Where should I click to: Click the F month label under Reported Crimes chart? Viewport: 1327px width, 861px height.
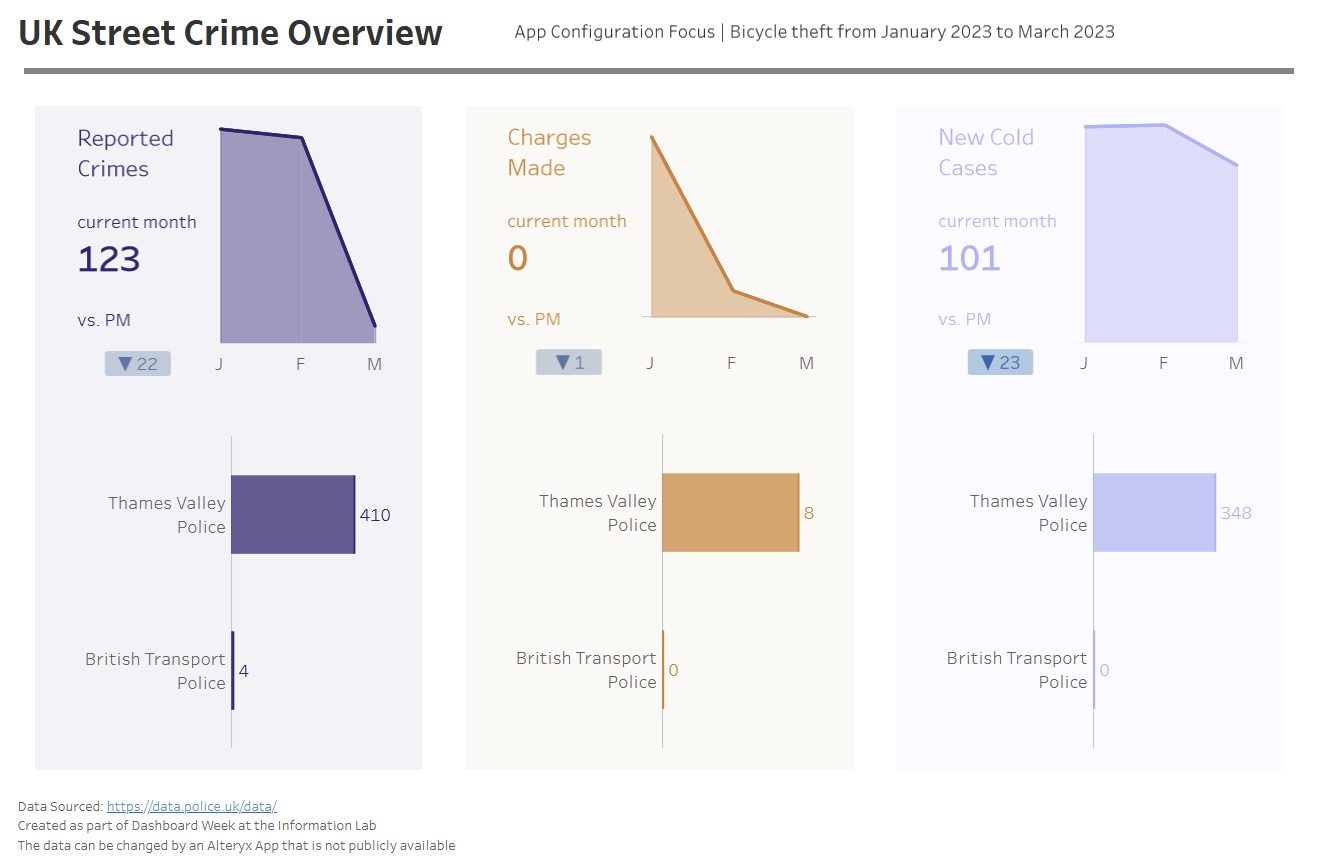click(x=300, y=364)
